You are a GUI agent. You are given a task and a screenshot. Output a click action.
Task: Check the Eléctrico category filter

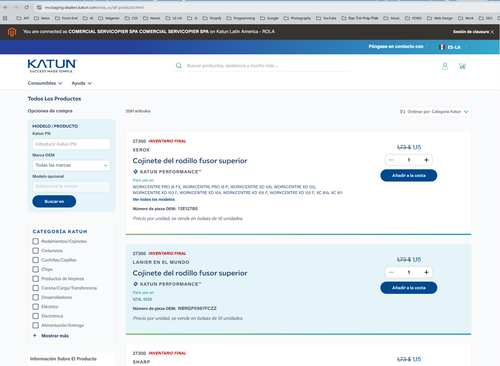point(36,306)
